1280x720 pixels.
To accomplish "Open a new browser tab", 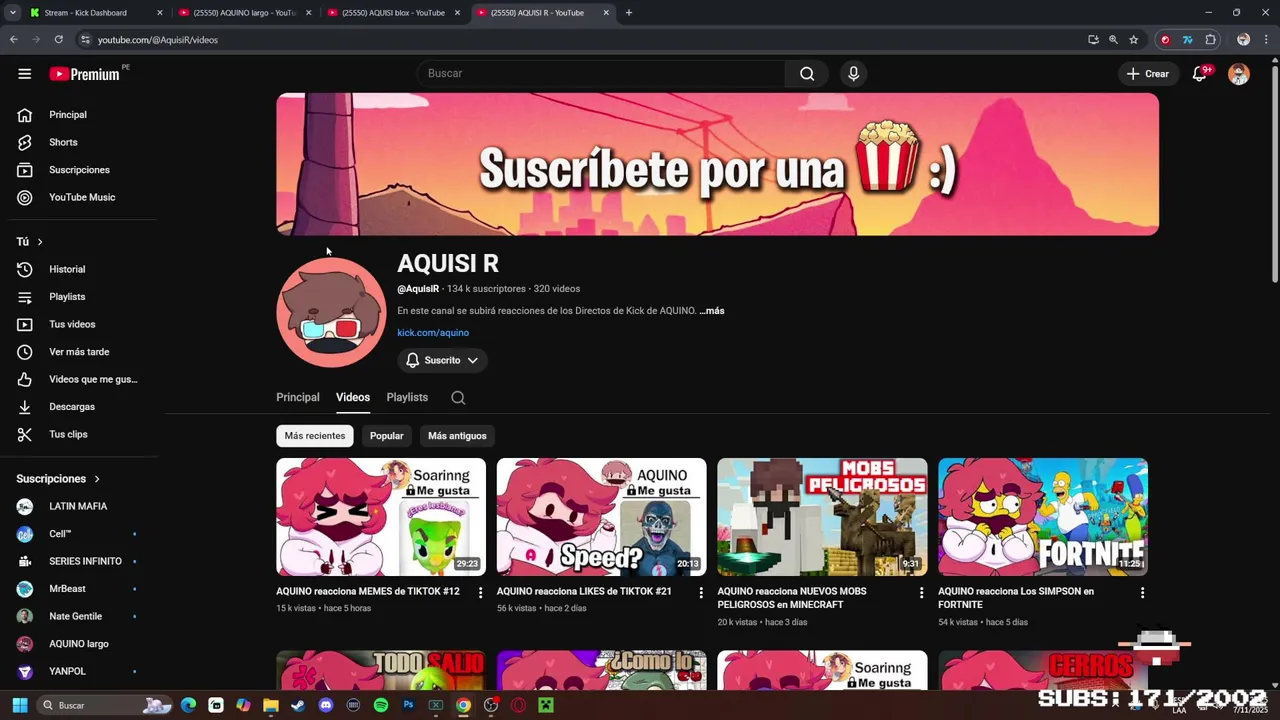I will [x=628, y=13].
